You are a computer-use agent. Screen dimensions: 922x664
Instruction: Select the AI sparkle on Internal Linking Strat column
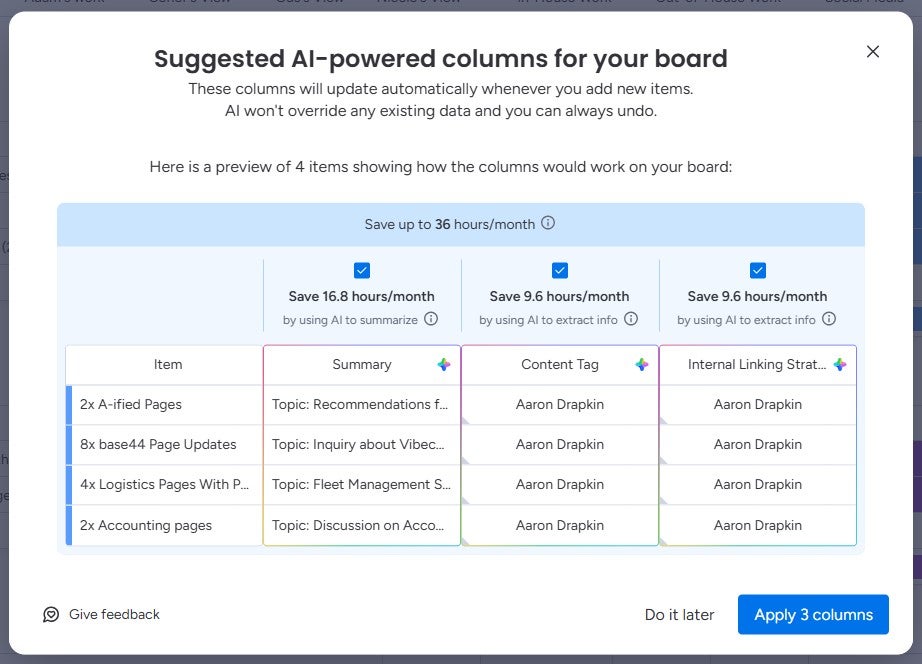coord(838,365)
